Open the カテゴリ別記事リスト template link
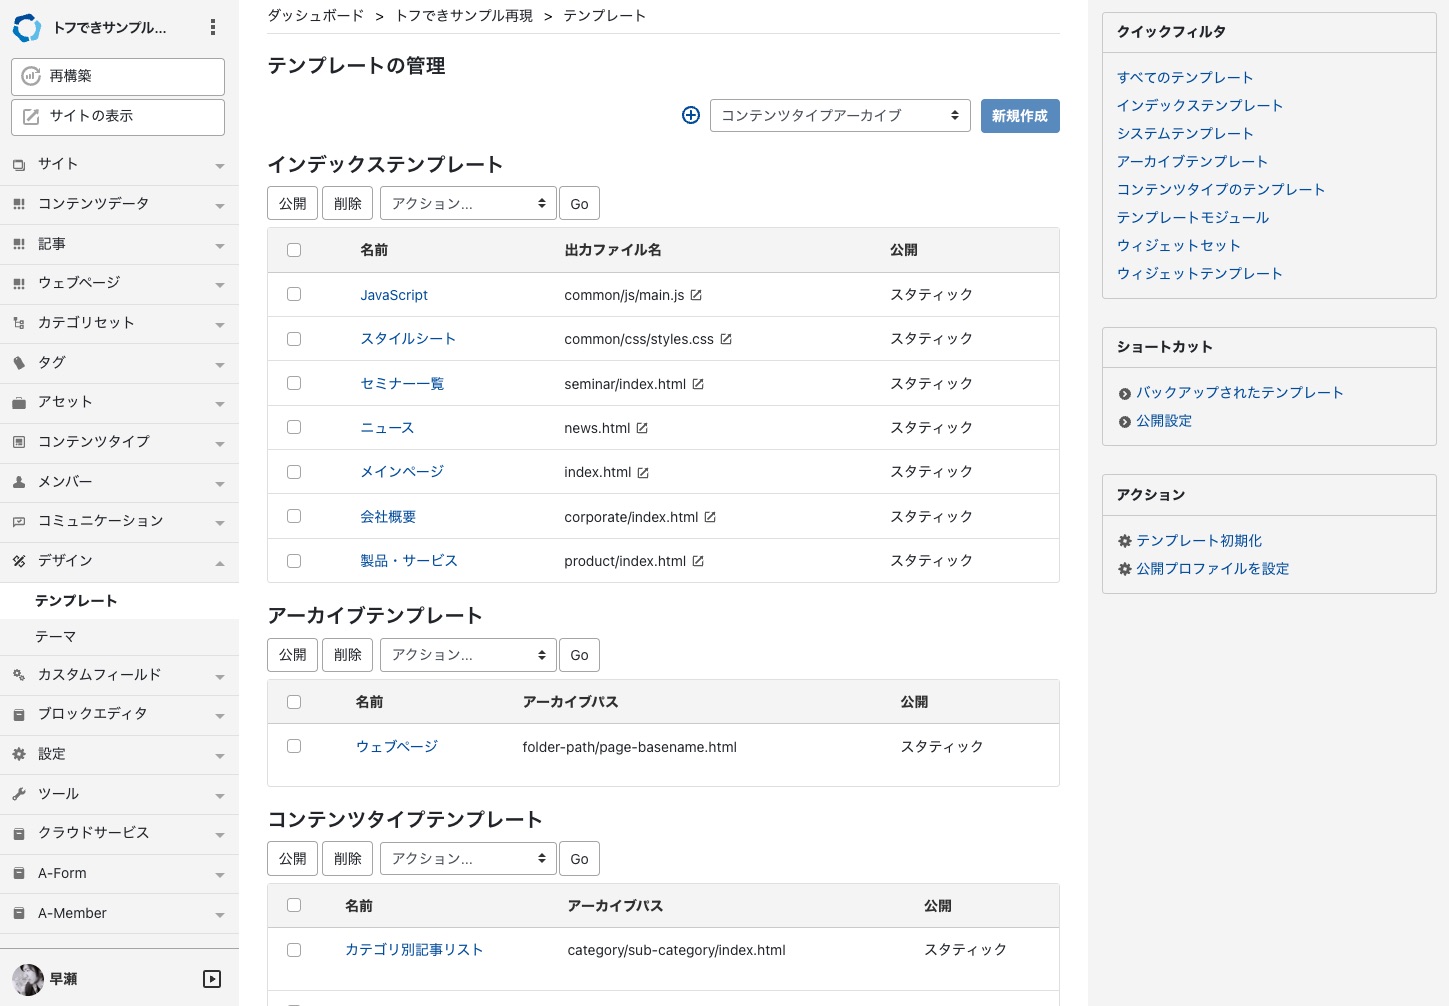The height and width of the screenshot is (1006, 1449). coord(414,950)
